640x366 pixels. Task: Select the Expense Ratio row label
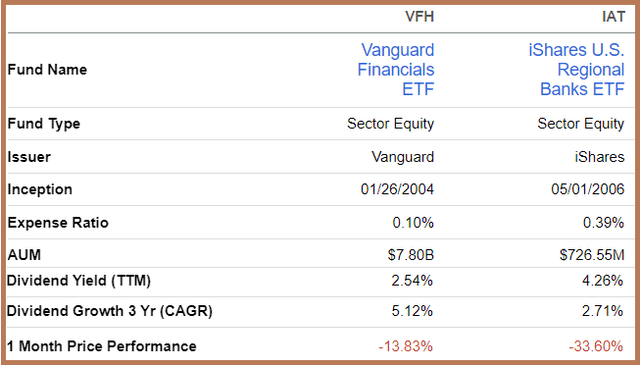coord(58,223)
